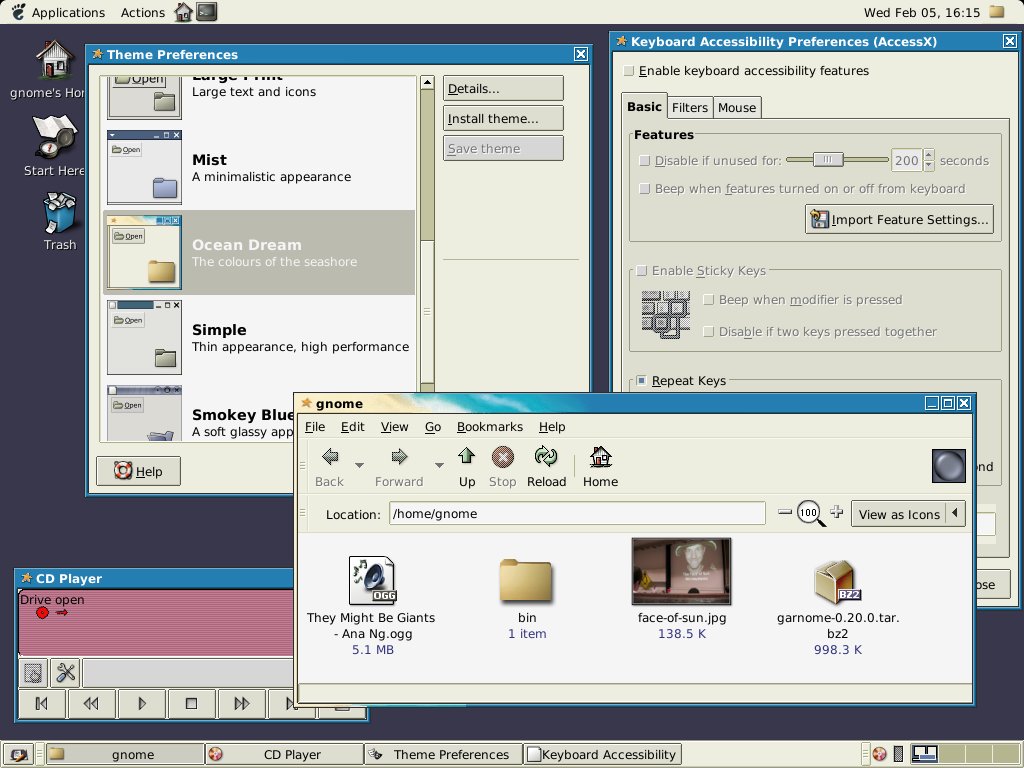Screen dimensions: 1024x768
Task: Open the Help menu in the file browser
Action: click(552, 426)
